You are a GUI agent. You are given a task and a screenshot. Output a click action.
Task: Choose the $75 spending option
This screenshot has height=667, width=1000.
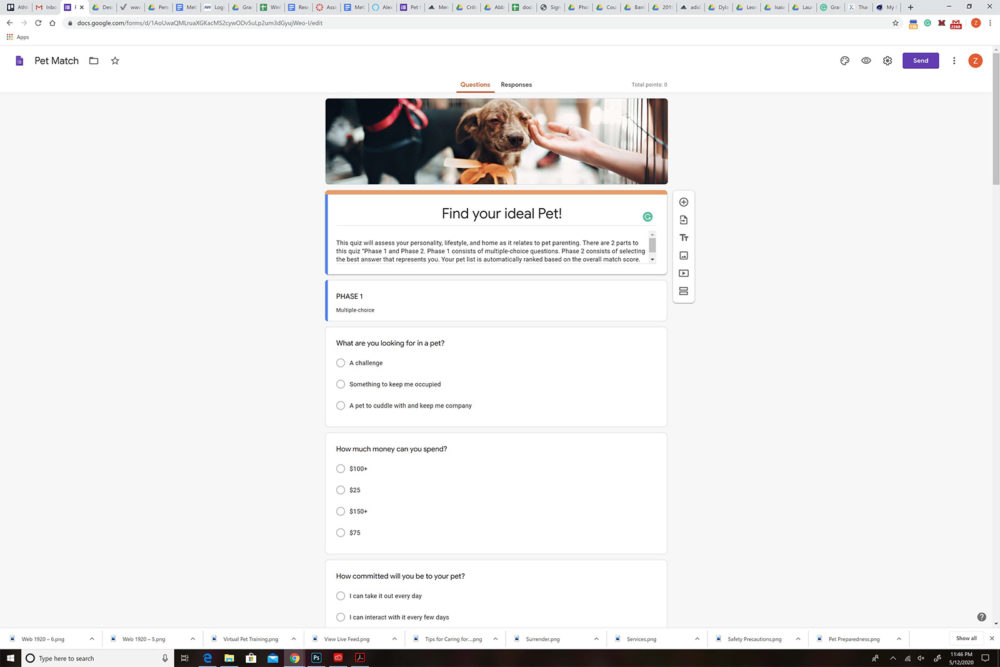pos(341,532)
